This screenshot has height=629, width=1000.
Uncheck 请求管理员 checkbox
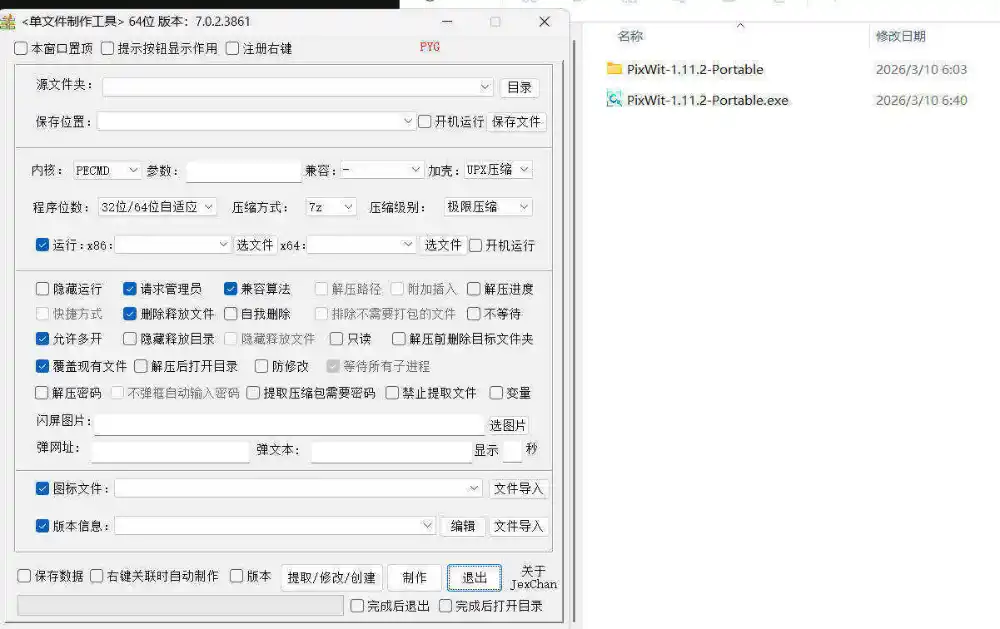(129, 289)
